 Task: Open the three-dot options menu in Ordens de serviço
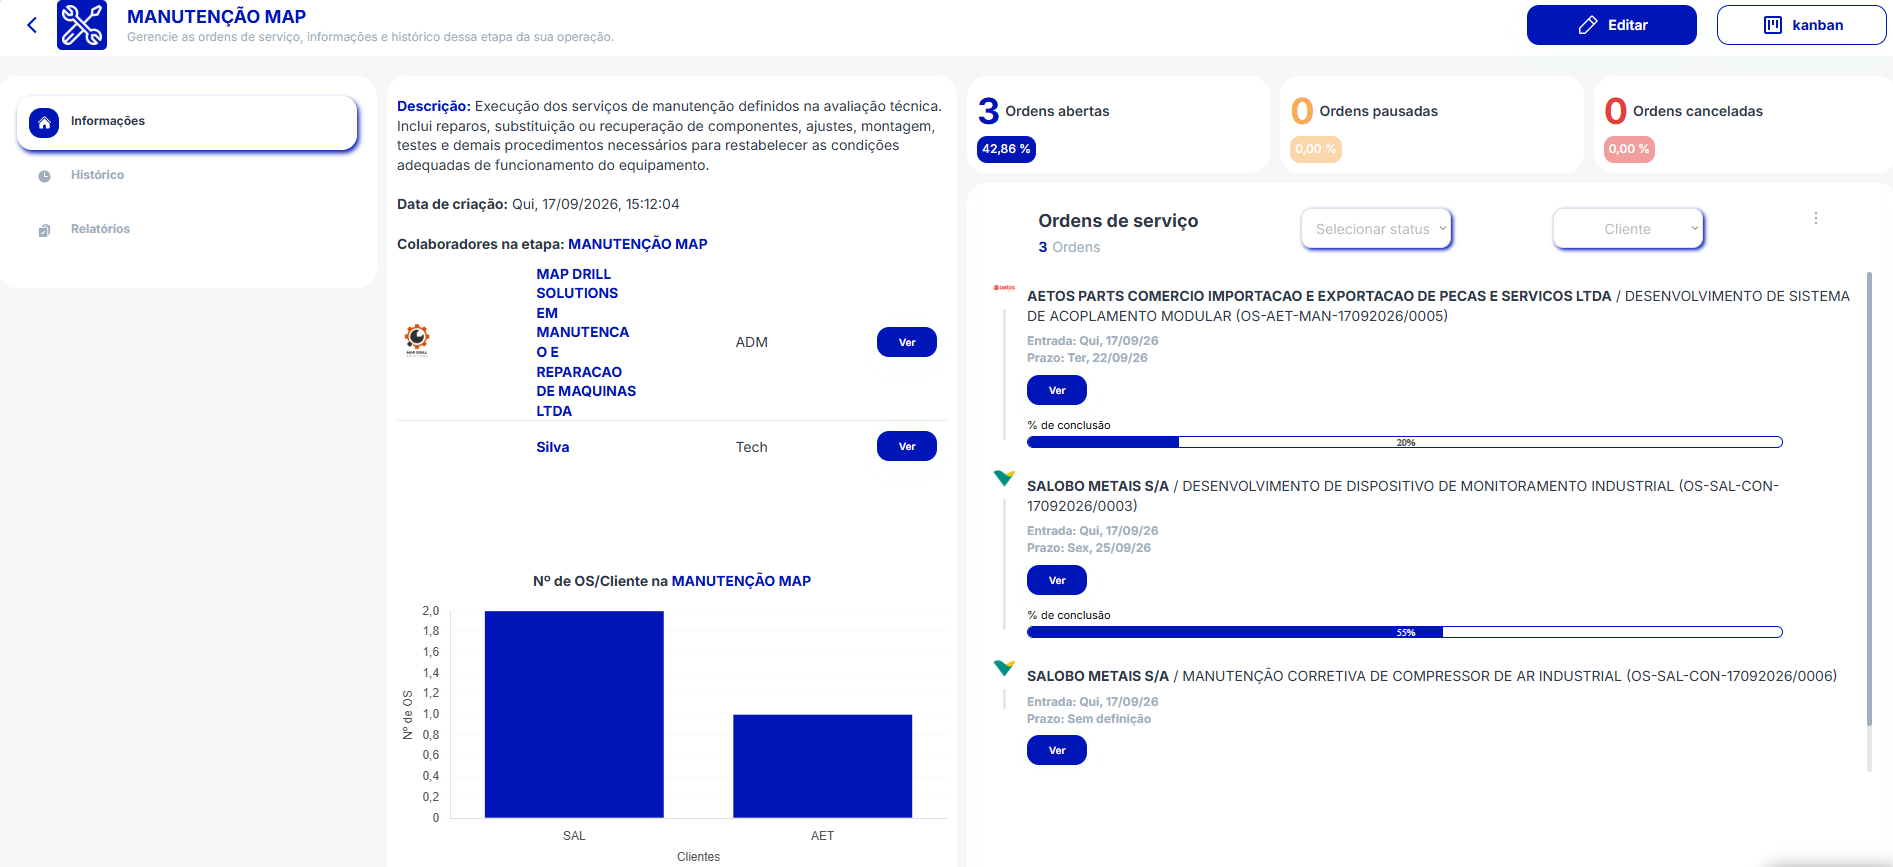tap(1816, 218)
